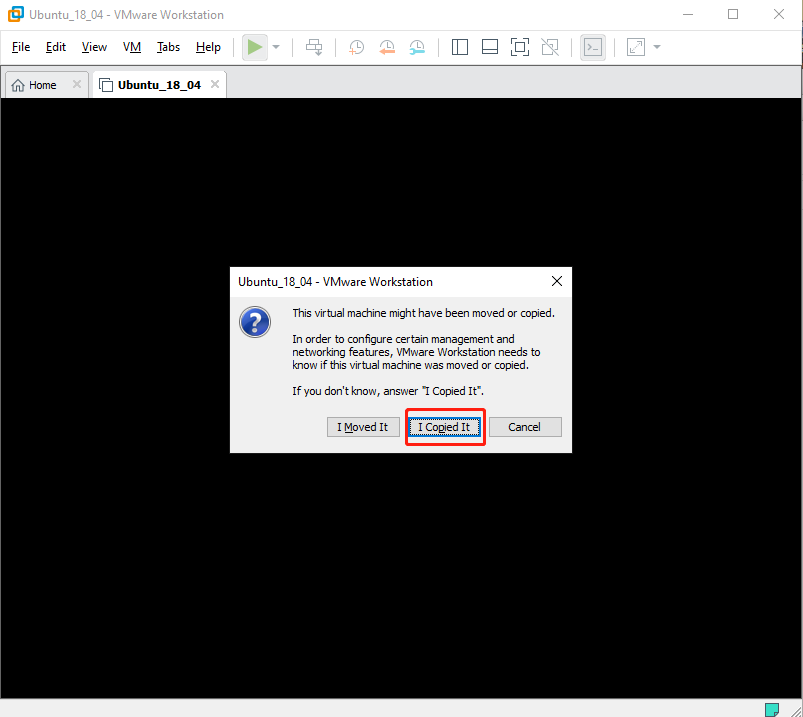Close the VMware Workstation main window

pyautogui.click(x=778, y=14)
